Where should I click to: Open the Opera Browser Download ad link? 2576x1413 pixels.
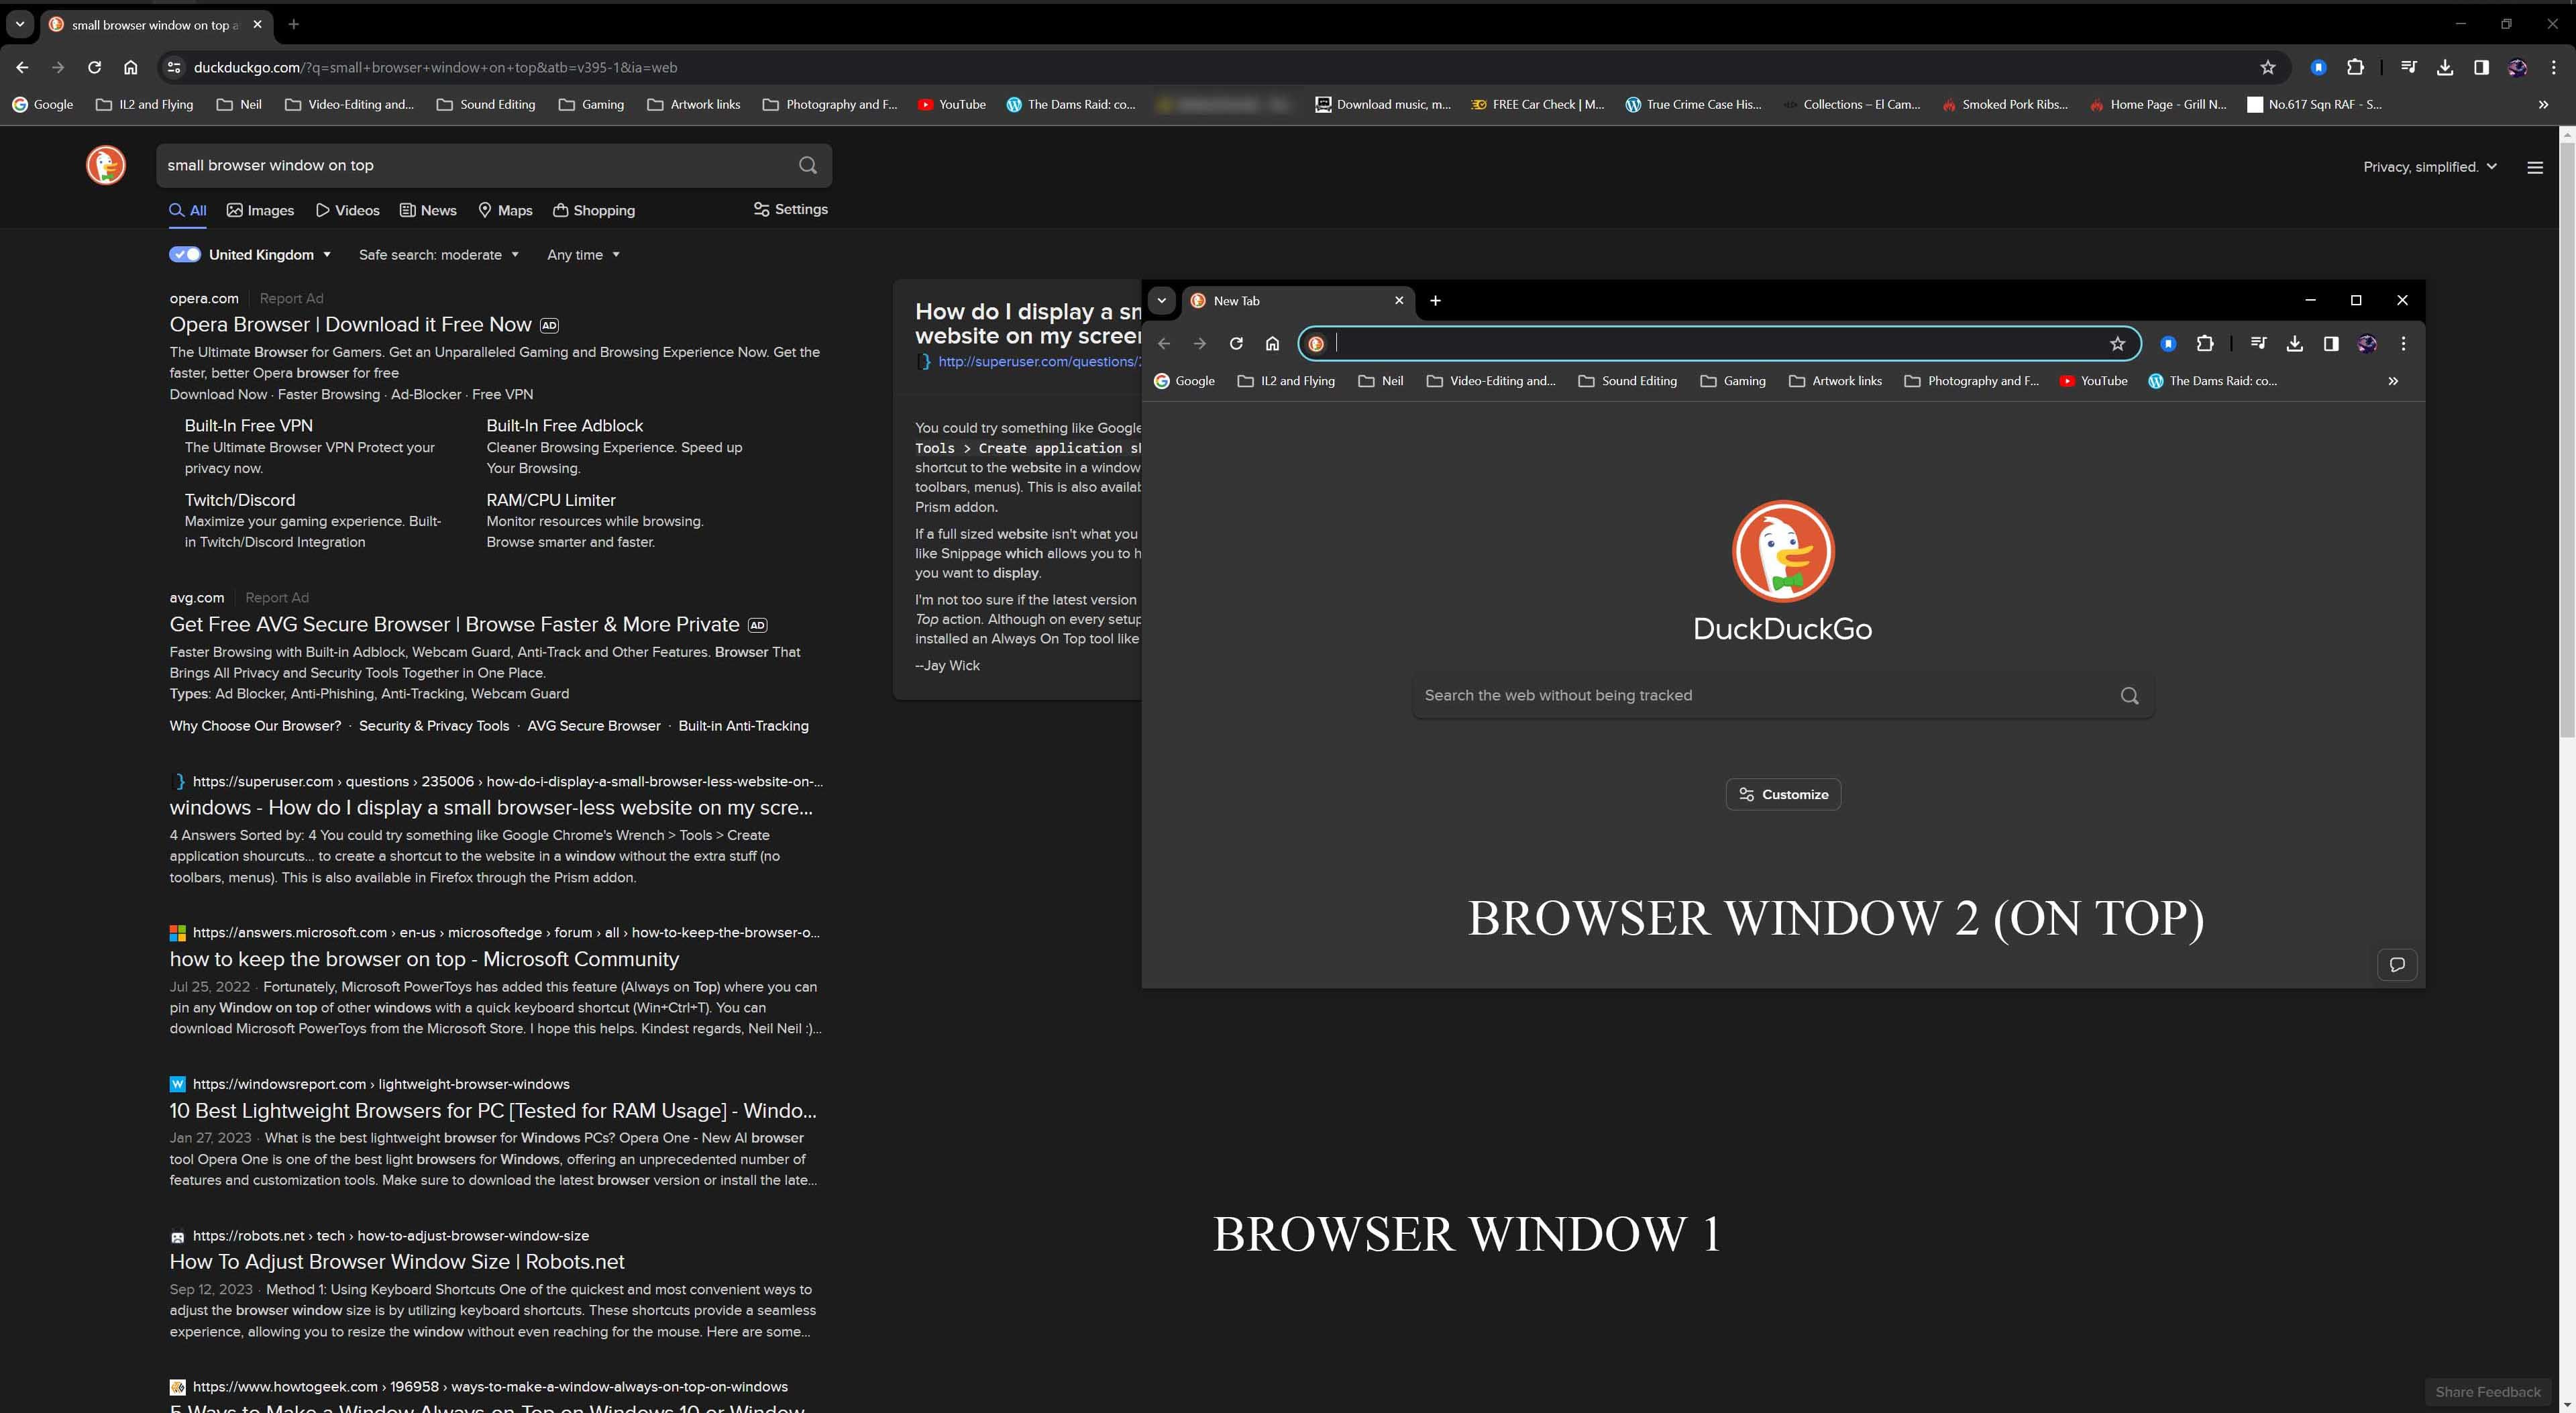click(350, 324)
